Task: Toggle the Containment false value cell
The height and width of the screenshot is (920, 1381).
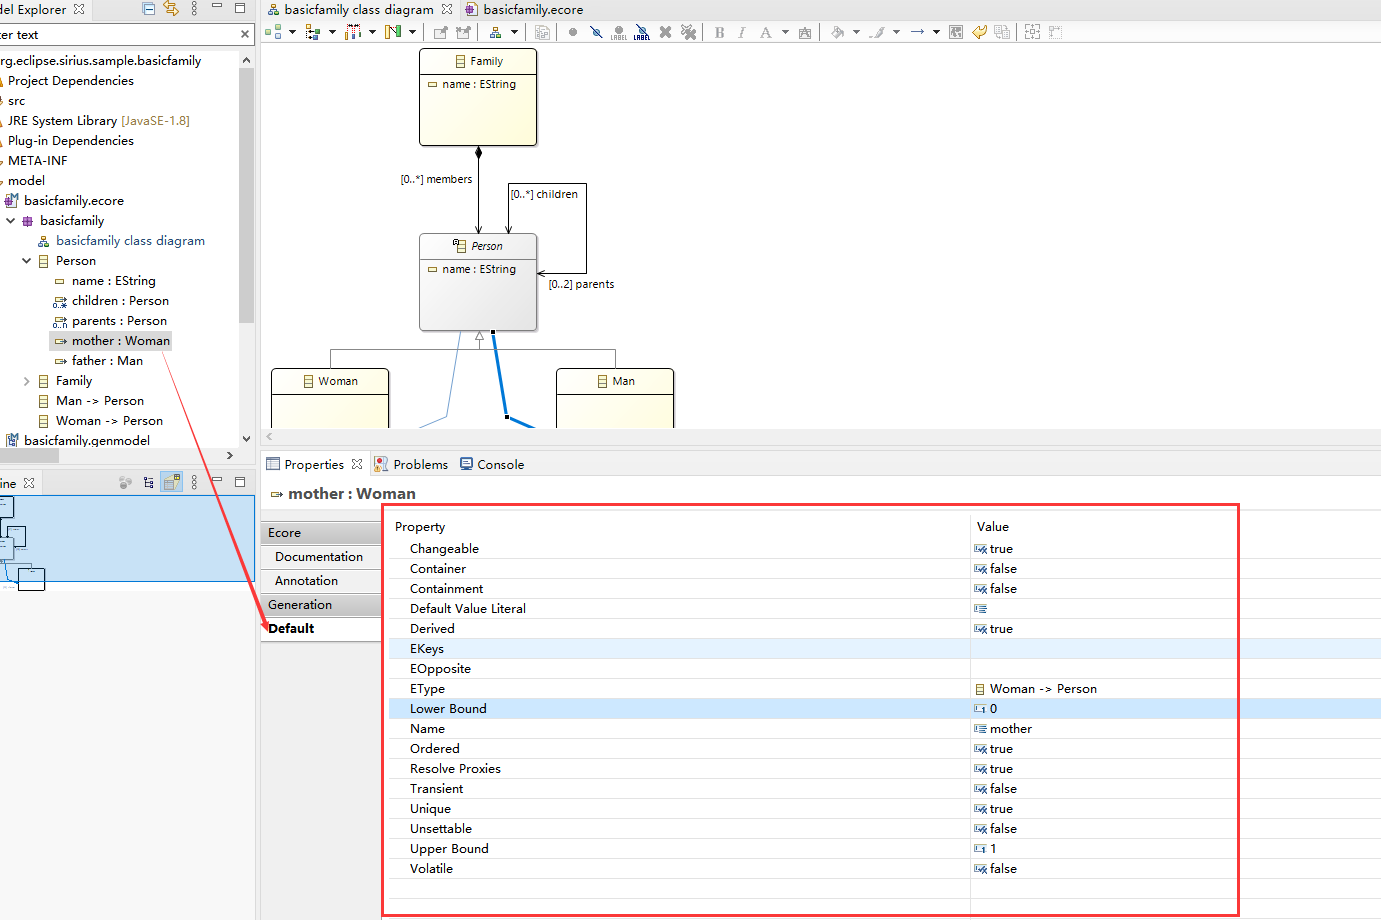Action: click(1175, 589)
